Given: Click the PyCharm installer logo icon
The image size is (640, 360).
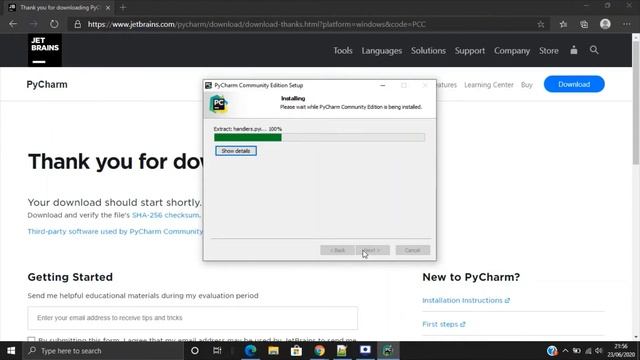Looking at the screenshot, I should click(x=218, y=103).
